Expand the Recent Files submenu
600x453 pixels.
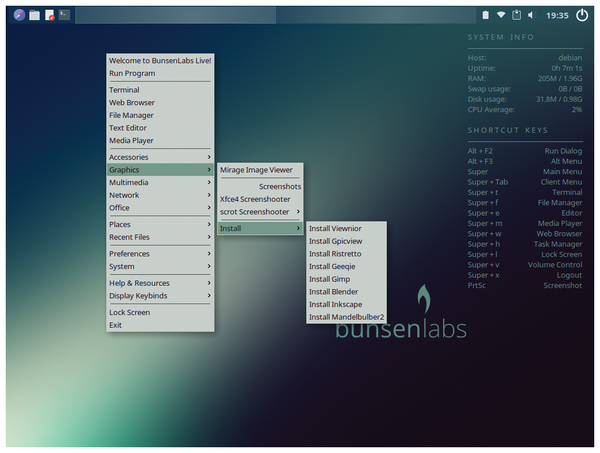(x=160, y=237)
